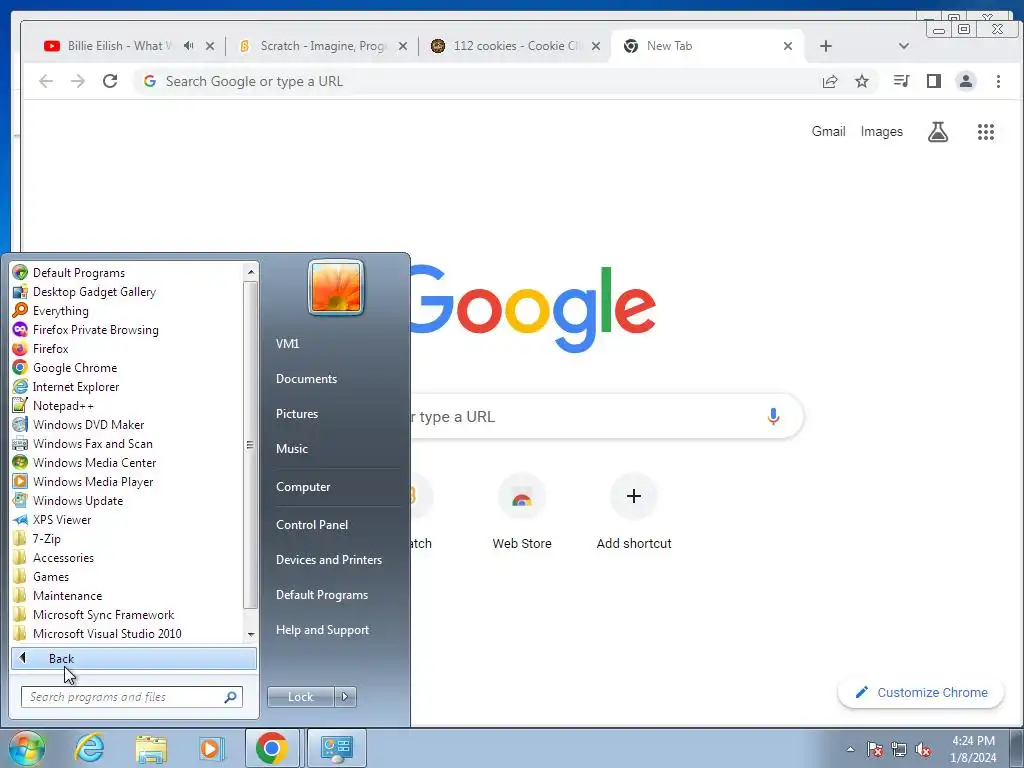Launch Windows Media Player from the programs list
This screenshot has width=1024, height=768.
point(127,481)
